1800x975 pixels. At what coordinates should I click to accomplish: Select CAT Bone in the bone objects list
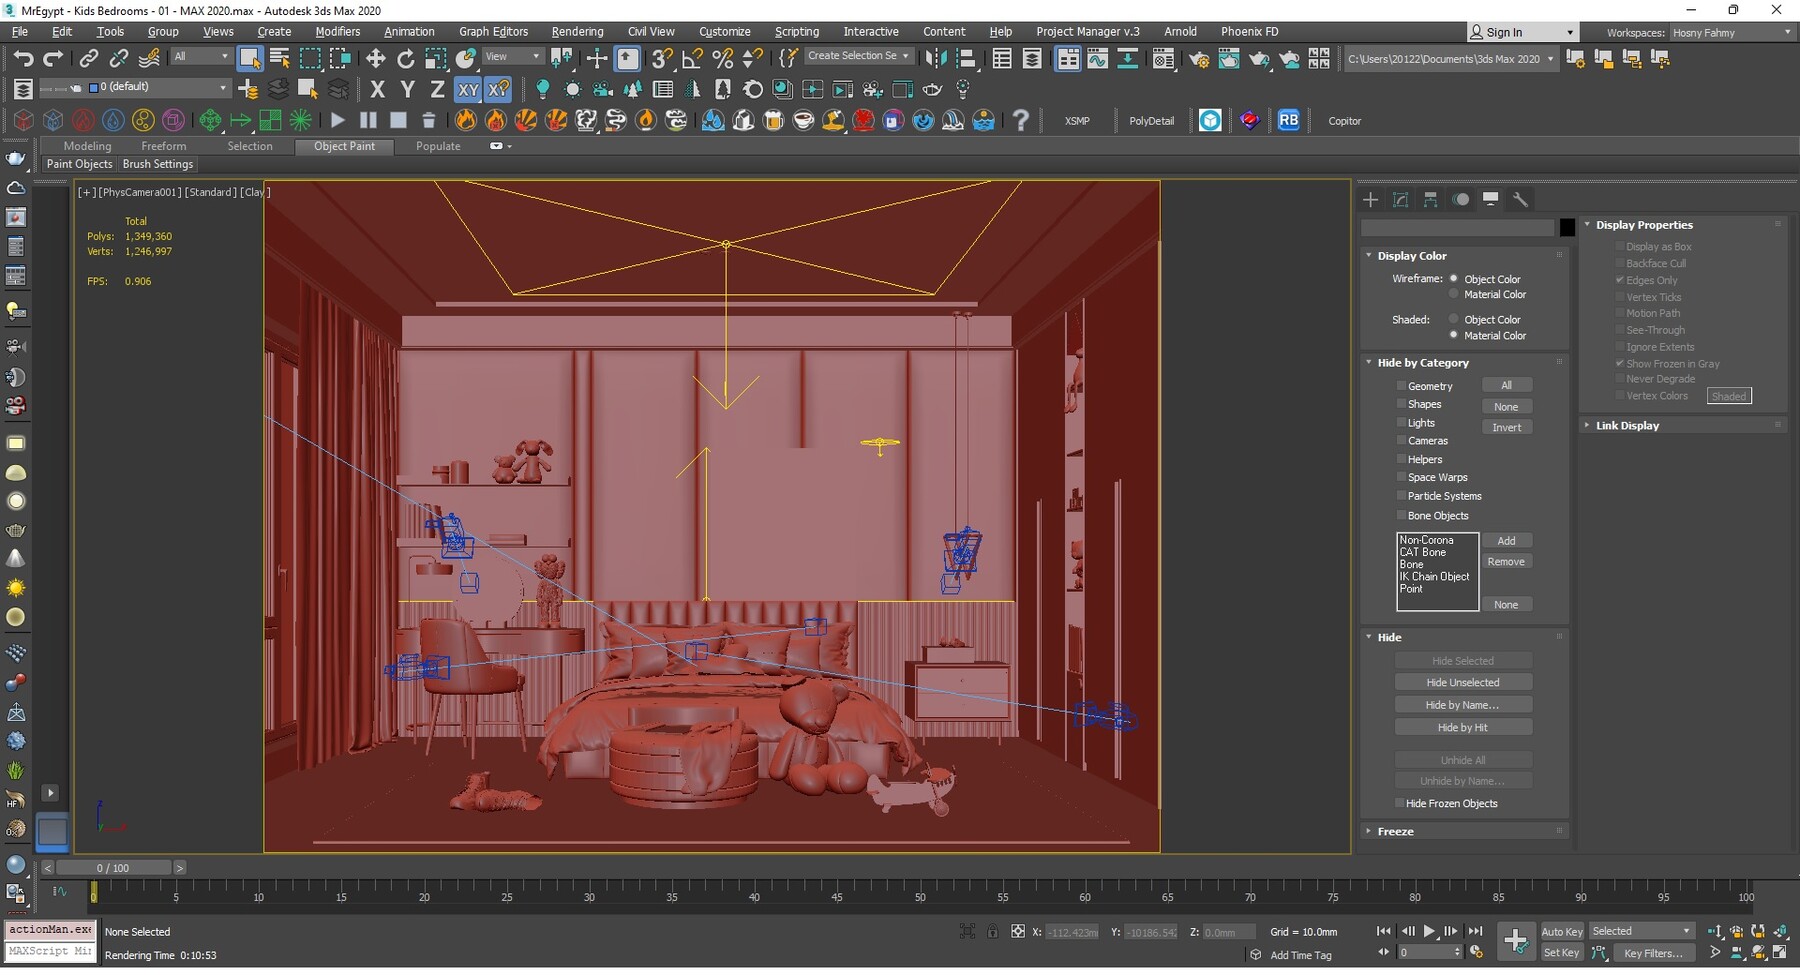pos(1423,551)
